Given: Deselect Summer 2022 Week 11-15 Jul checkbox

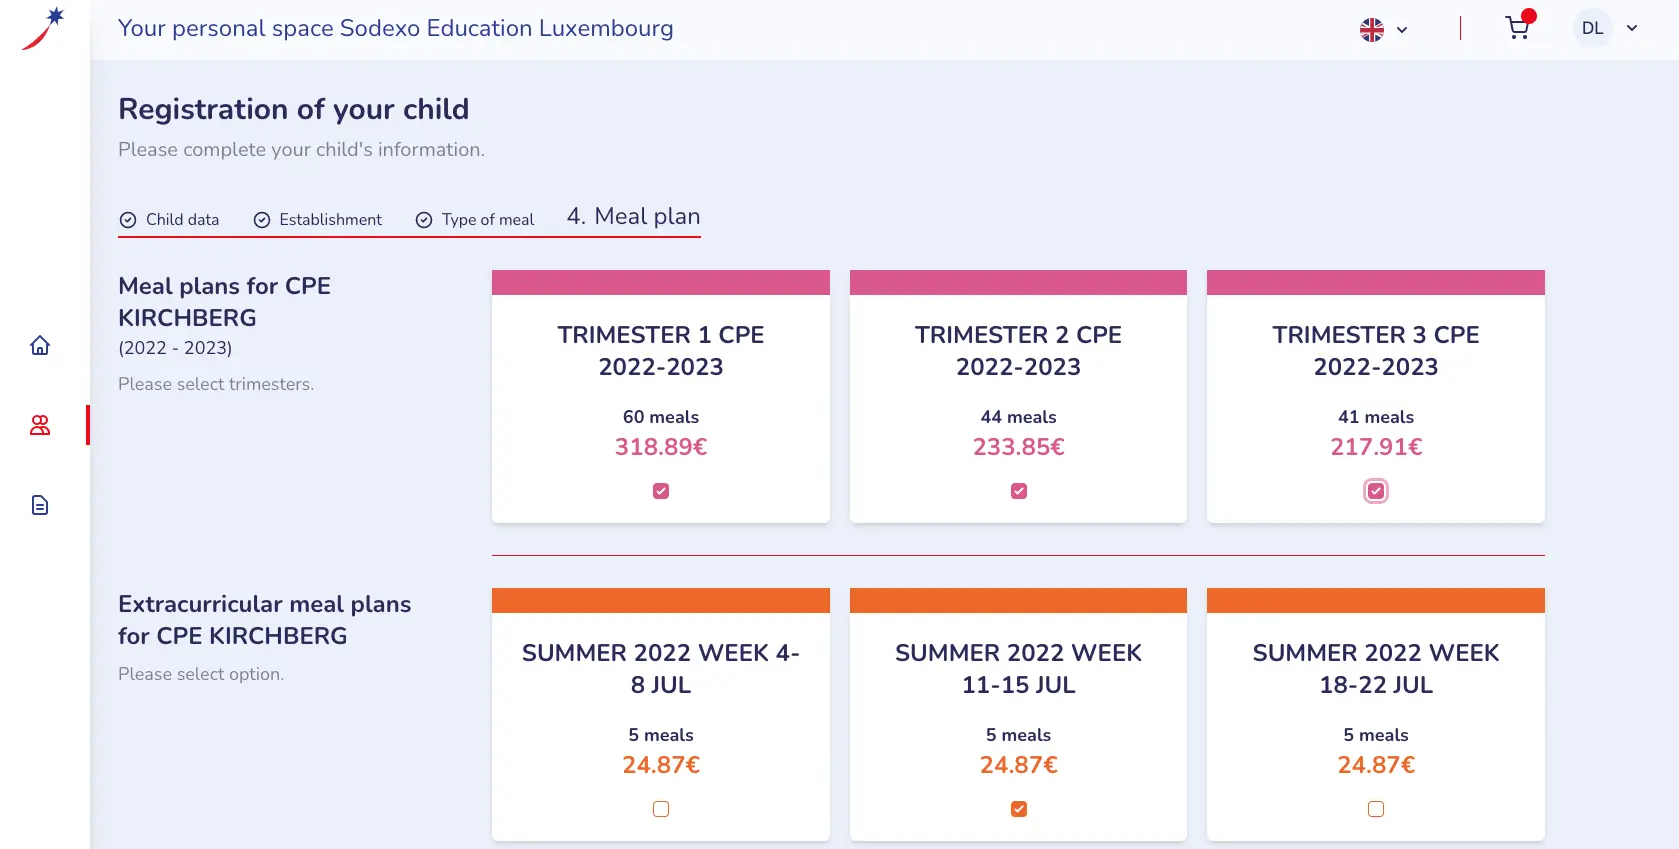Looking at the screenshot, I should [1019, 809].
